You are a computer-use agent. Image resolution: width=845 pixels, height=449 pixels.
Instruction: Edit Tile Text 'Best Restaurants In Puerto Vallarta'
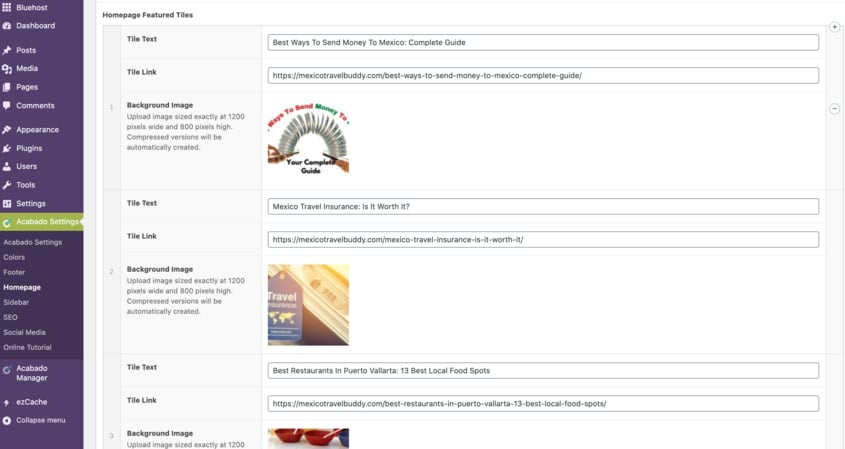[543, 371]
